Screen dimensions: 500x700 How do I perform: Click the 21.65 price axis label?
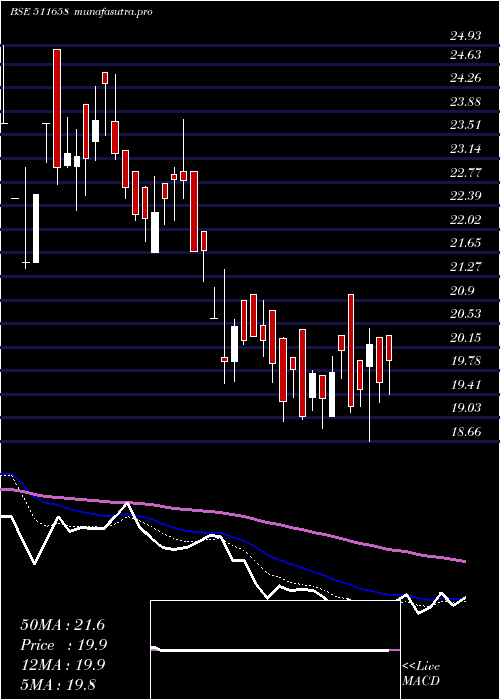[x=466, y=243]
